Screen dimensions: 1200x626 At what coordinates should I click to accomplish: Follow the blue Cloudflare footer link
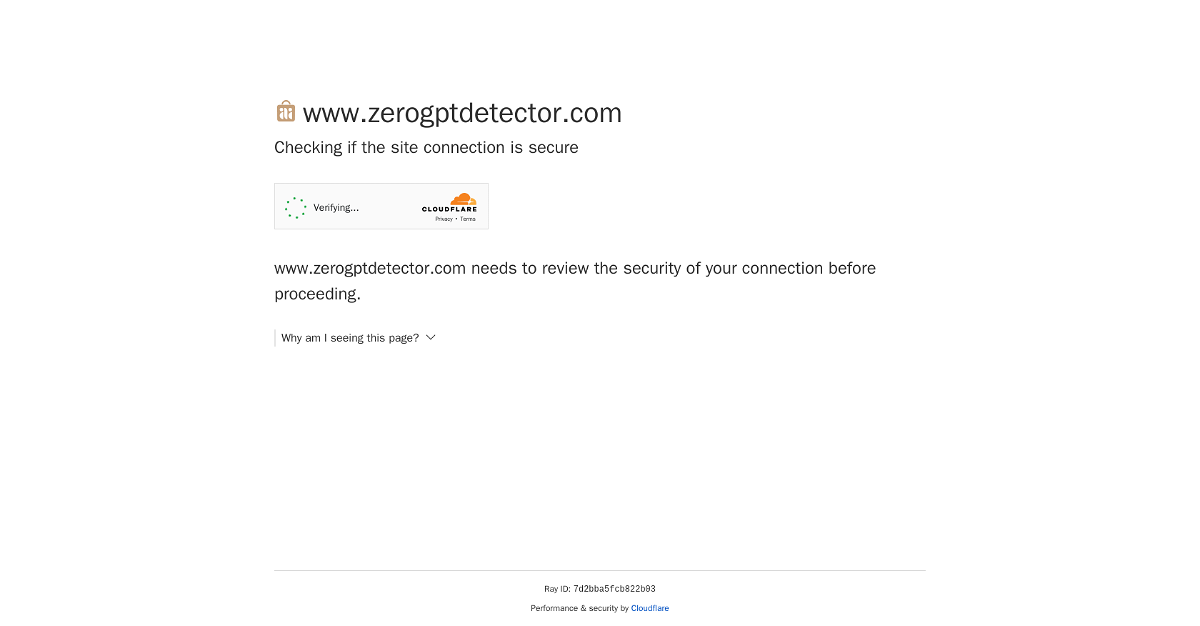click(650, 608)
